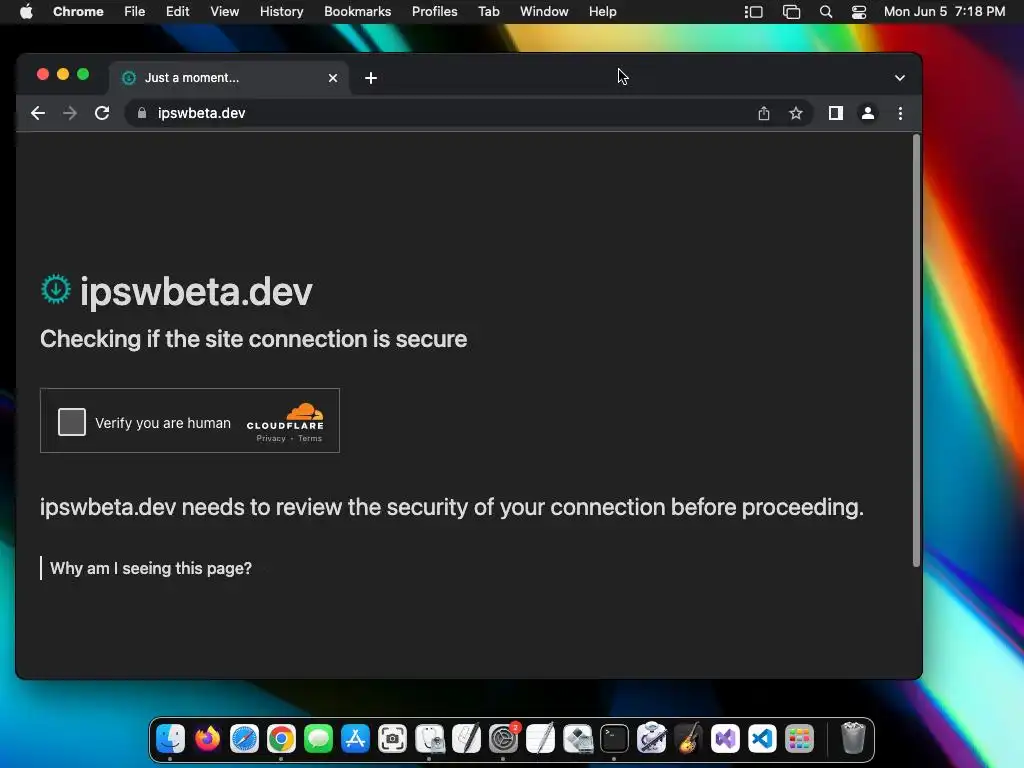Select the Just a moment tab

[x=229, y=78]
